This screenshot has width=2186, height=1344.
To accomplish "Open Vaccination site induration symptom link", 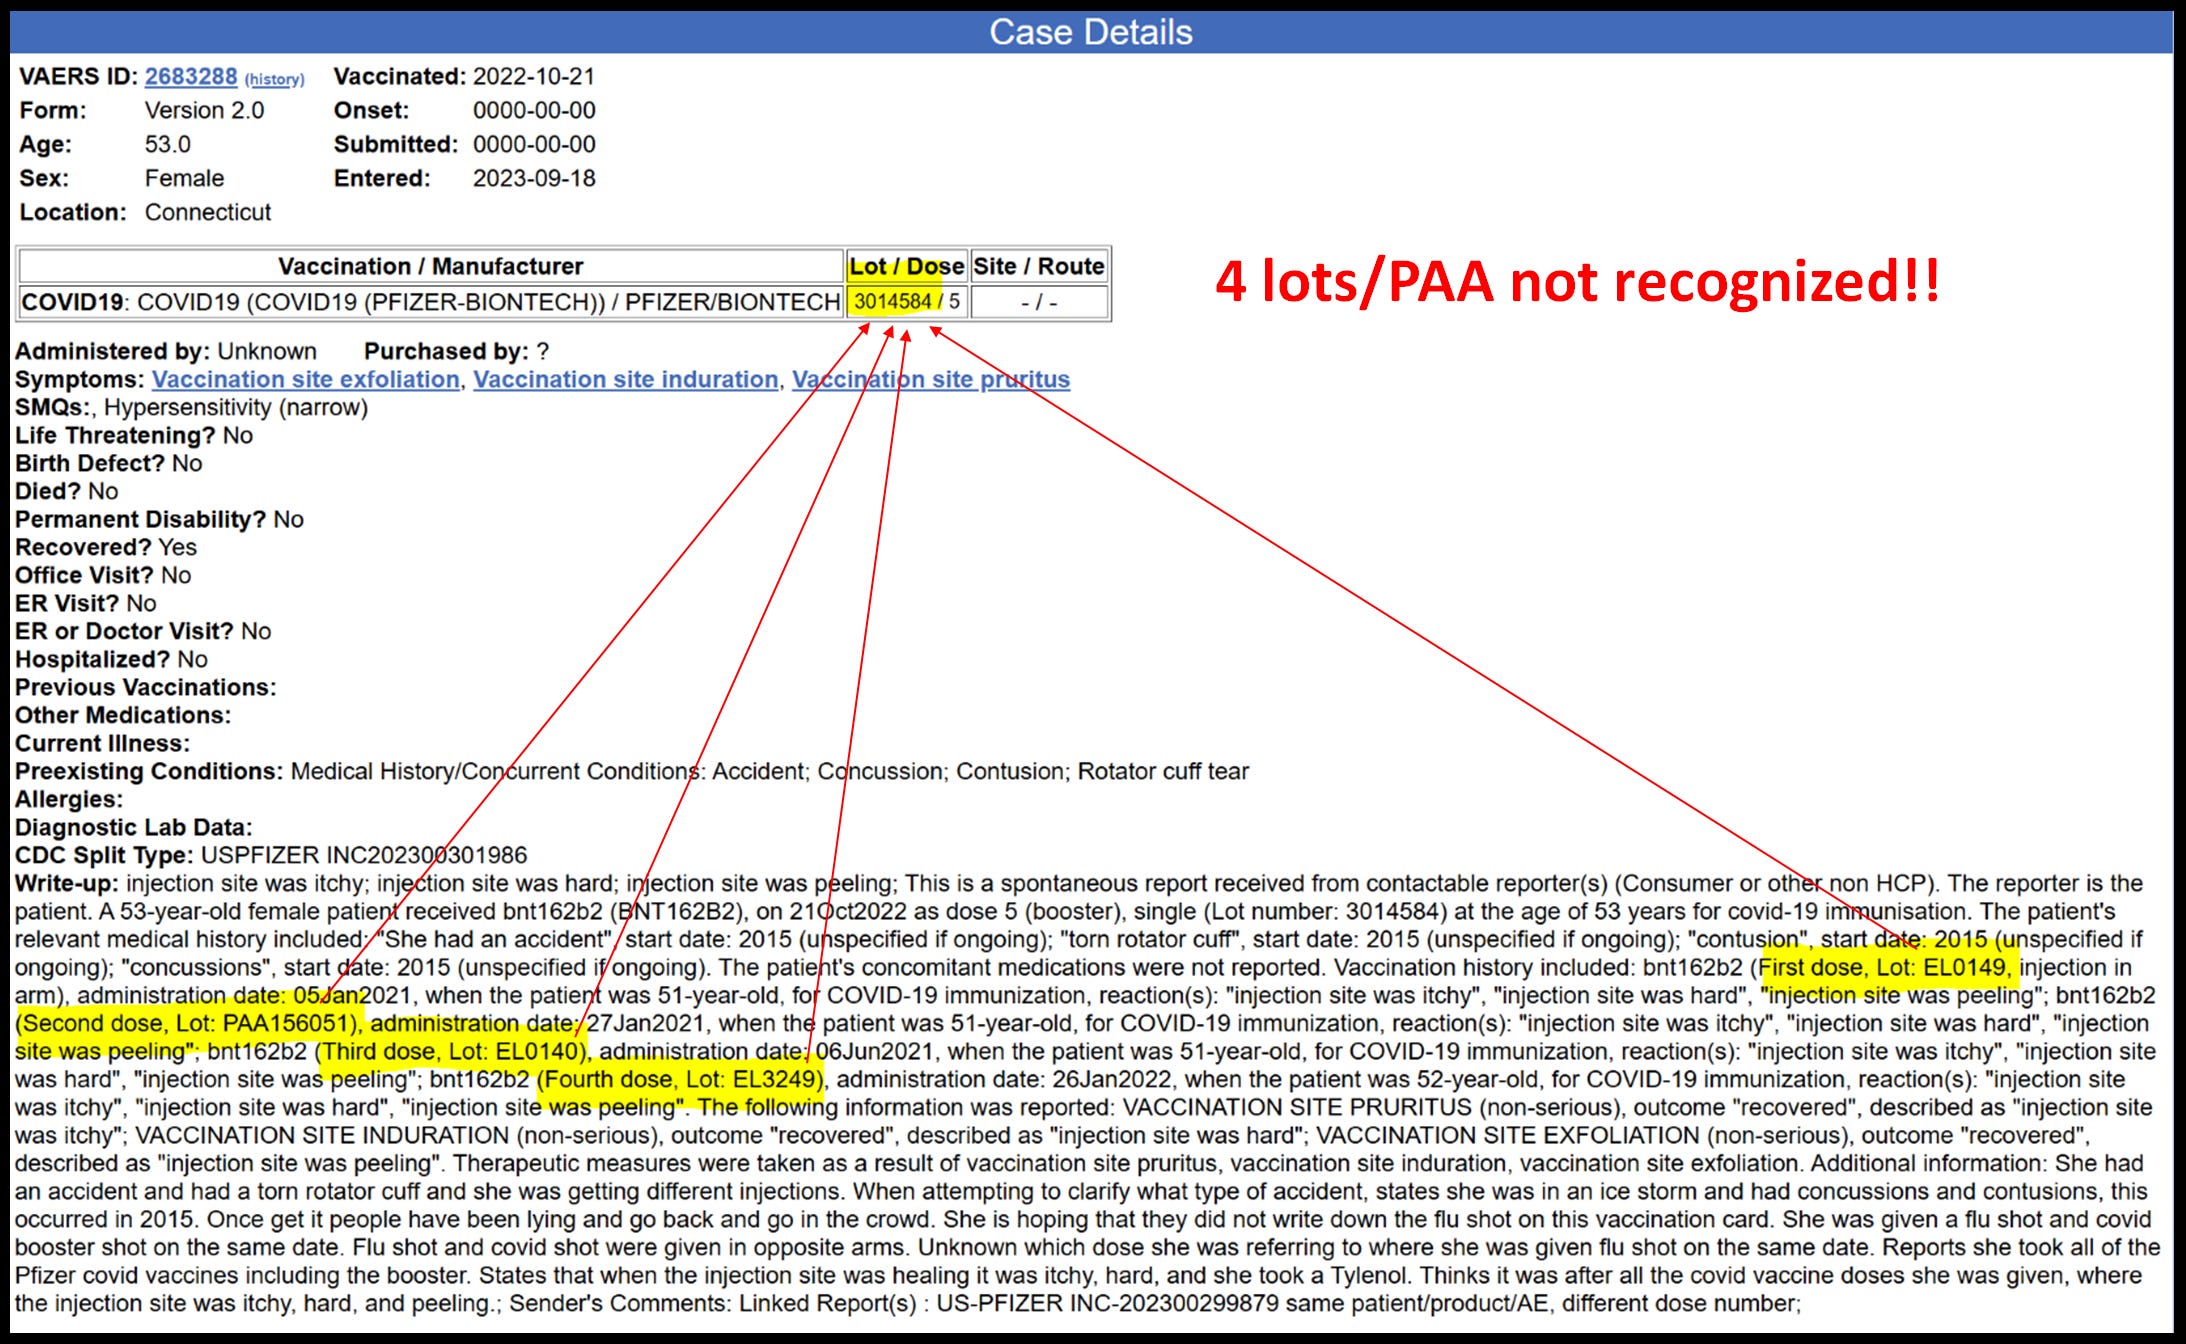I will (x=625, y=380).
